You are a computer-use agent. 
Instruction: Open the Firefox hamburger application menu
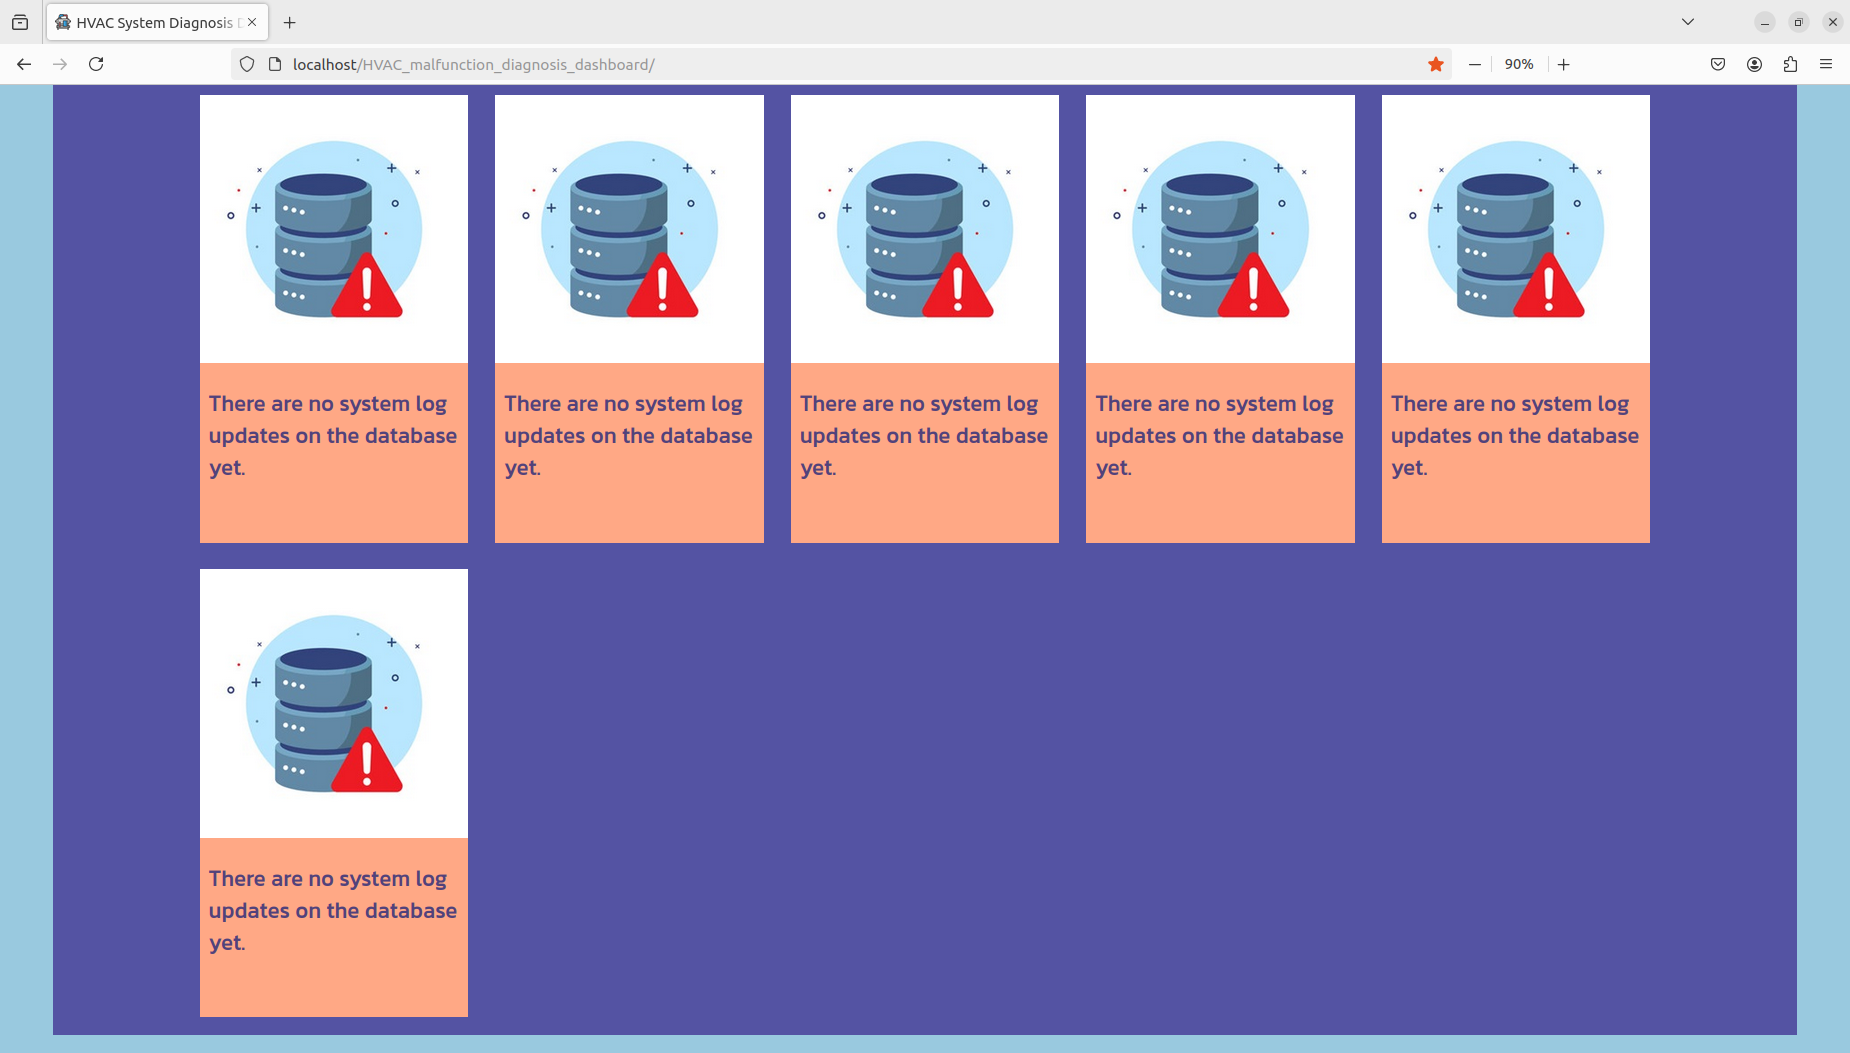pyautogui.click(x=1826, y=64)
